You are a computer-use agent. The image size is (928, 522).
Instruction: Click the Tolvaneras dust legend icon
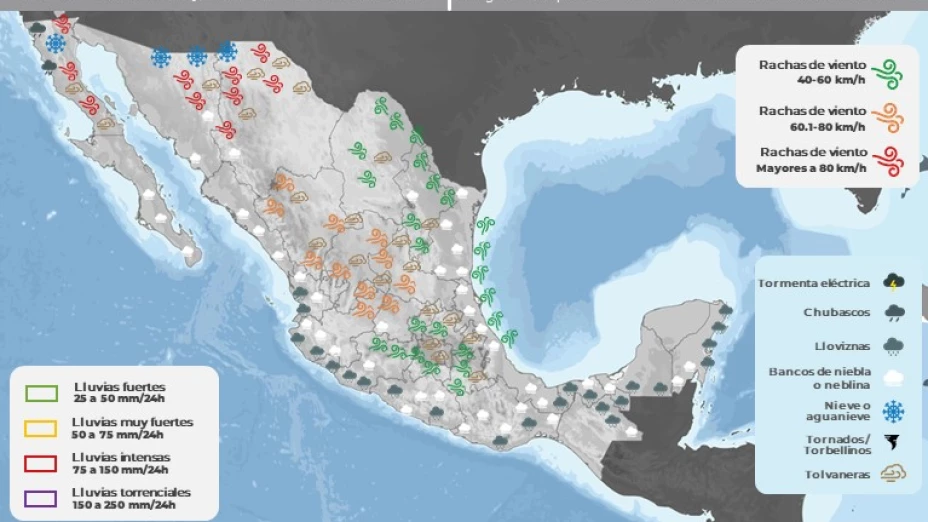point(893,473)
